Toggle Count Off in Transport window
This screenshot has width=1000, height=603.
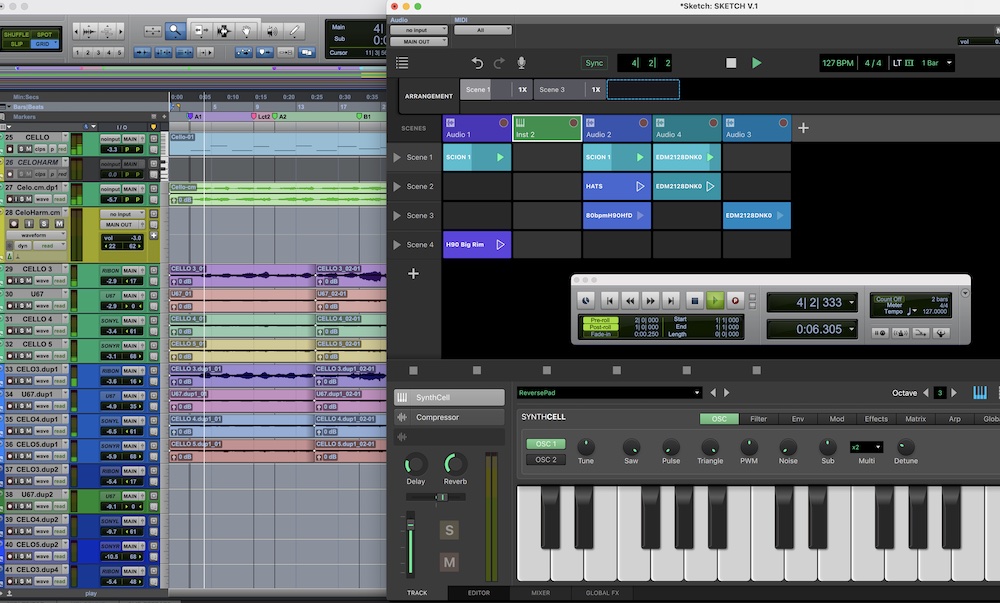(888, 299)
